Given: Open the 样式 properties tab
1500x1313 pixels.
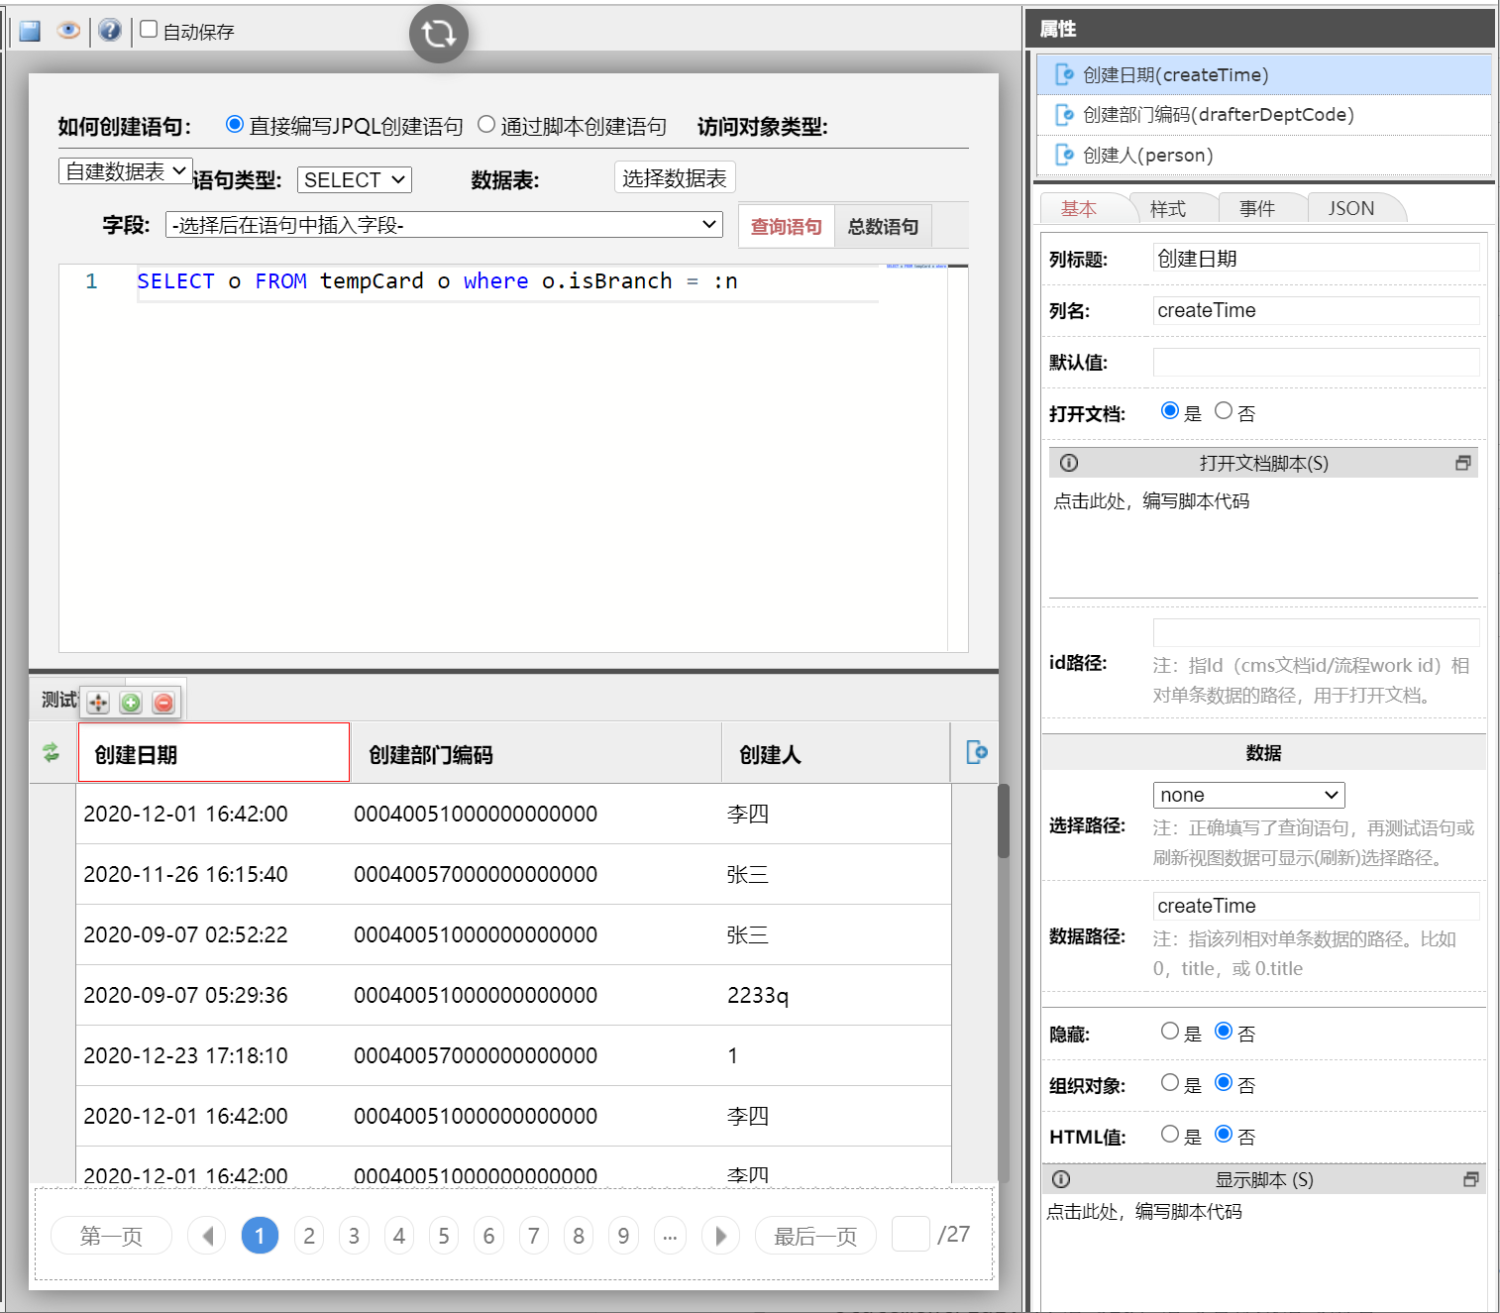Looking at the screenshot, I should pos(1167,209).
